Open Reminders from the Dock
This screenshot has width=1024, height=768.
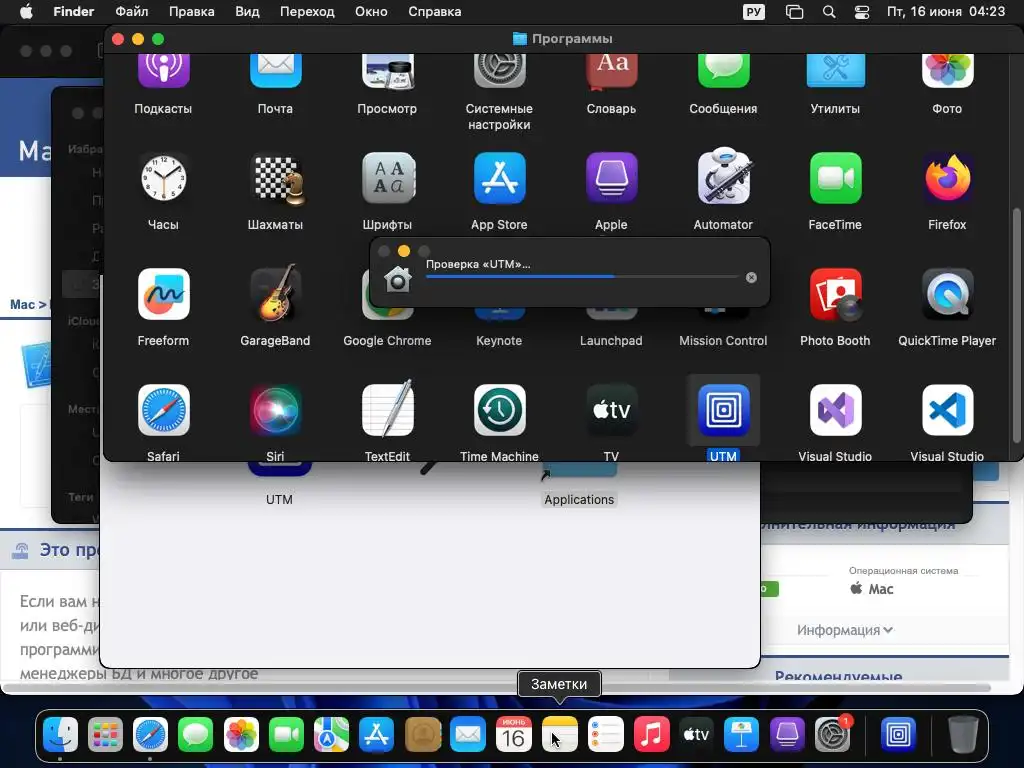coord(605,734)
